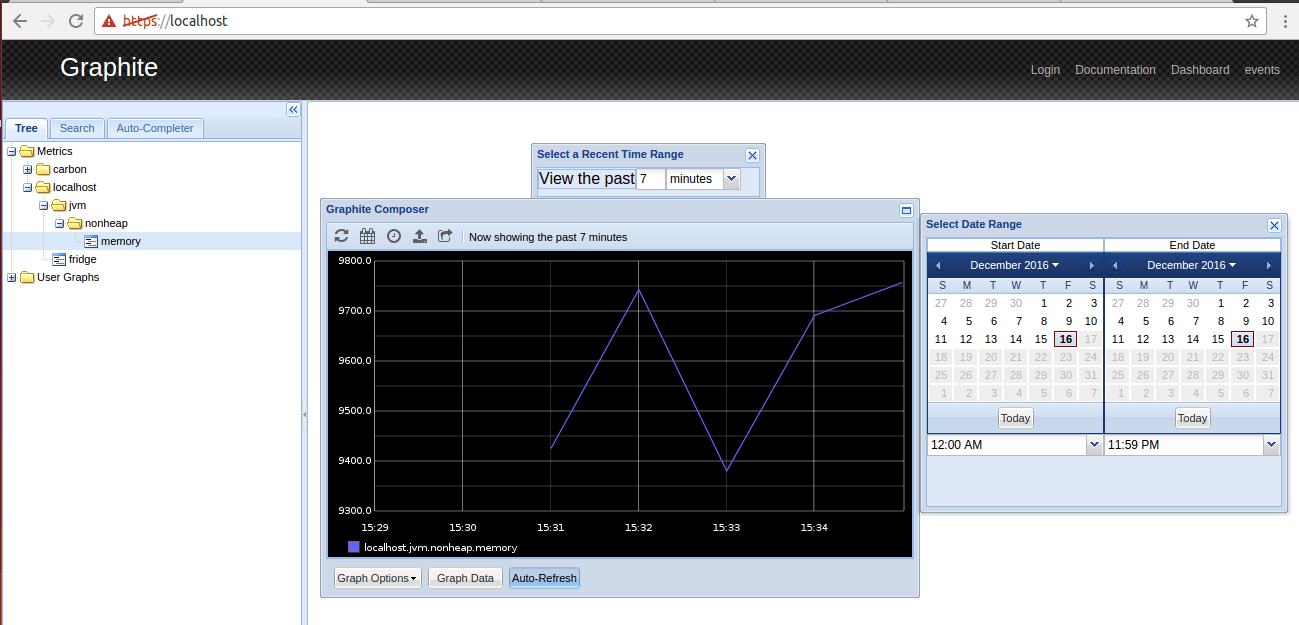Expand the carbon folder
This screenshot has height=625, width=1299.
tap(28, 170)
